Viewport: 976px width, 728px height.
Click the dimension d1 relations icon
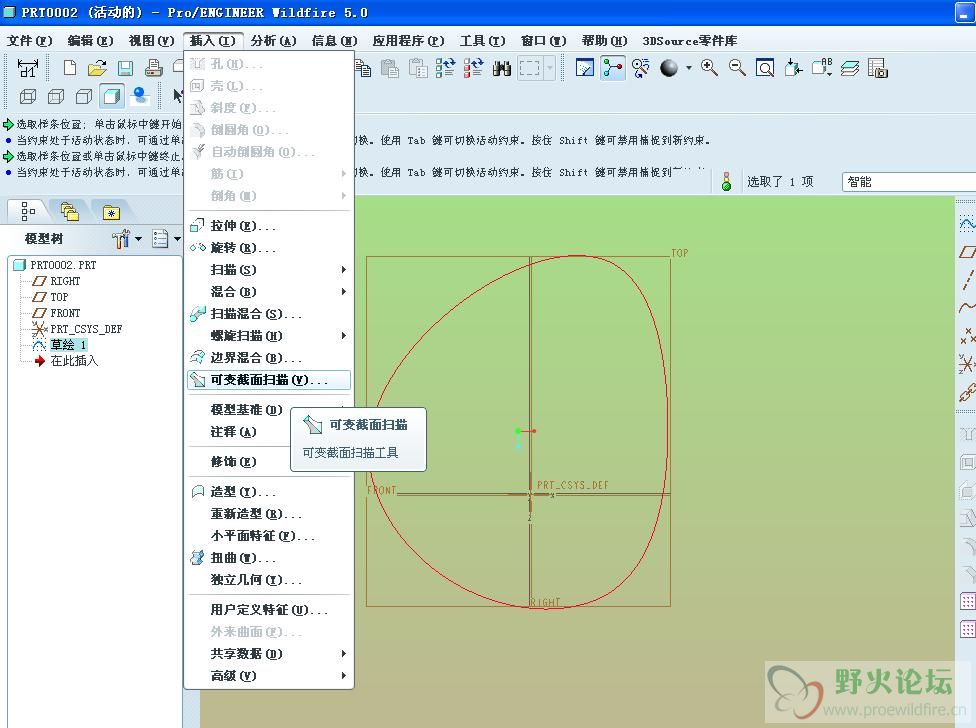point(27,68)
